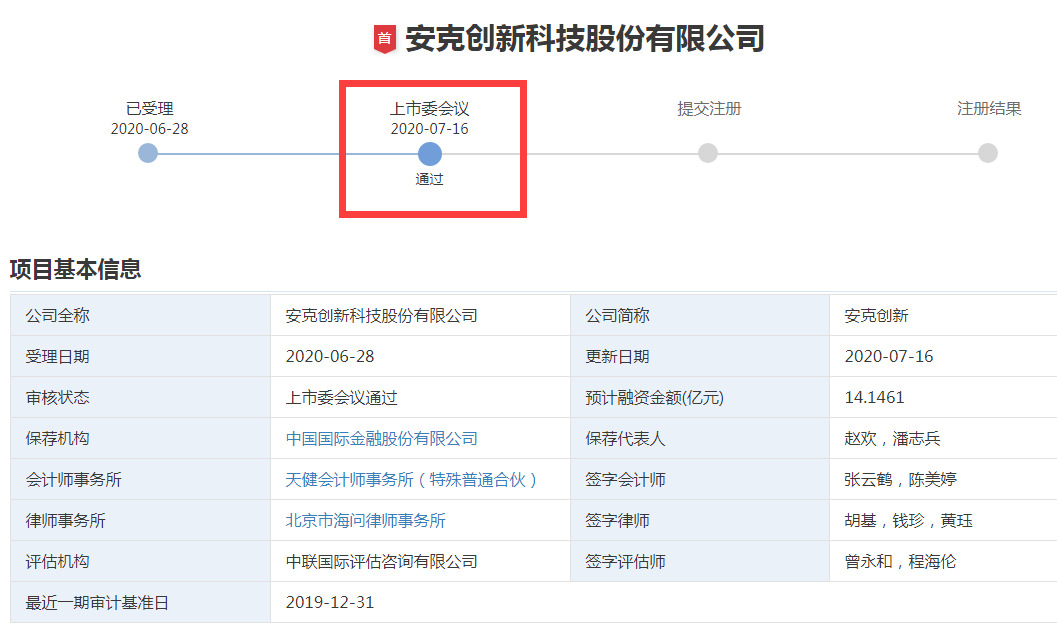The width and height of the screenshot is (1057, 630).
Task: Click the 提交注册 progress node
Action: pos(708,109)
